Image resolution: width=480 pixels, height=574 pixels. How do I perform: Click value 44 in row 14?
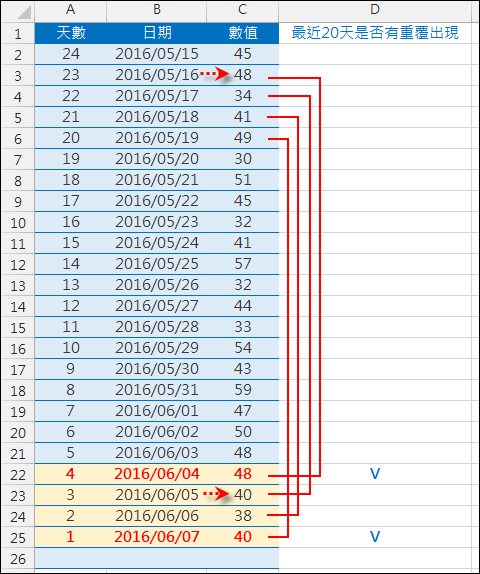click(x=243, y=306)
